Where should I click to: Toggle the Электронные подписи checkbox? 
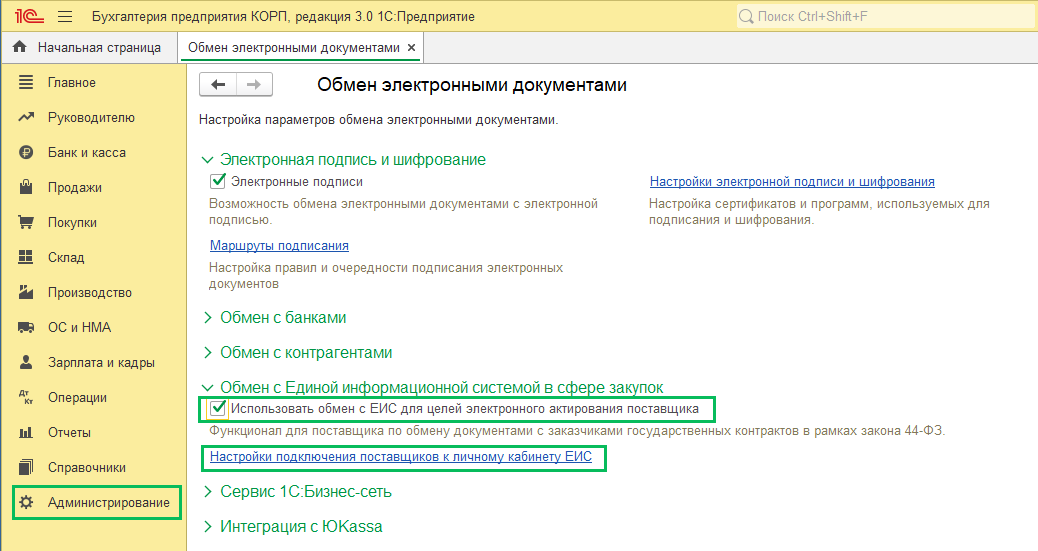[218, 181]
